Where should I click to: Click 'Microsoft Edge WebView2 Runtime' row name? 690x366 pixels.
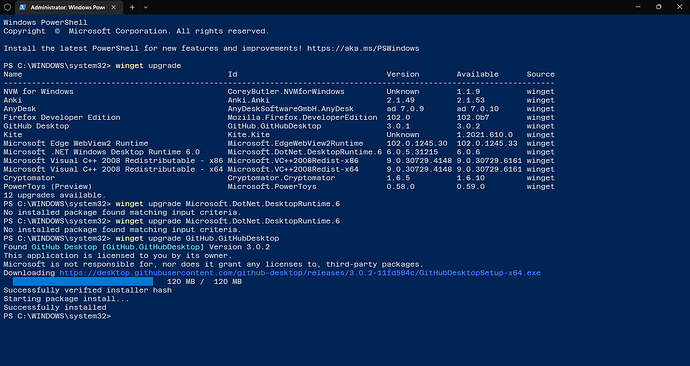[x=76, y=143]
